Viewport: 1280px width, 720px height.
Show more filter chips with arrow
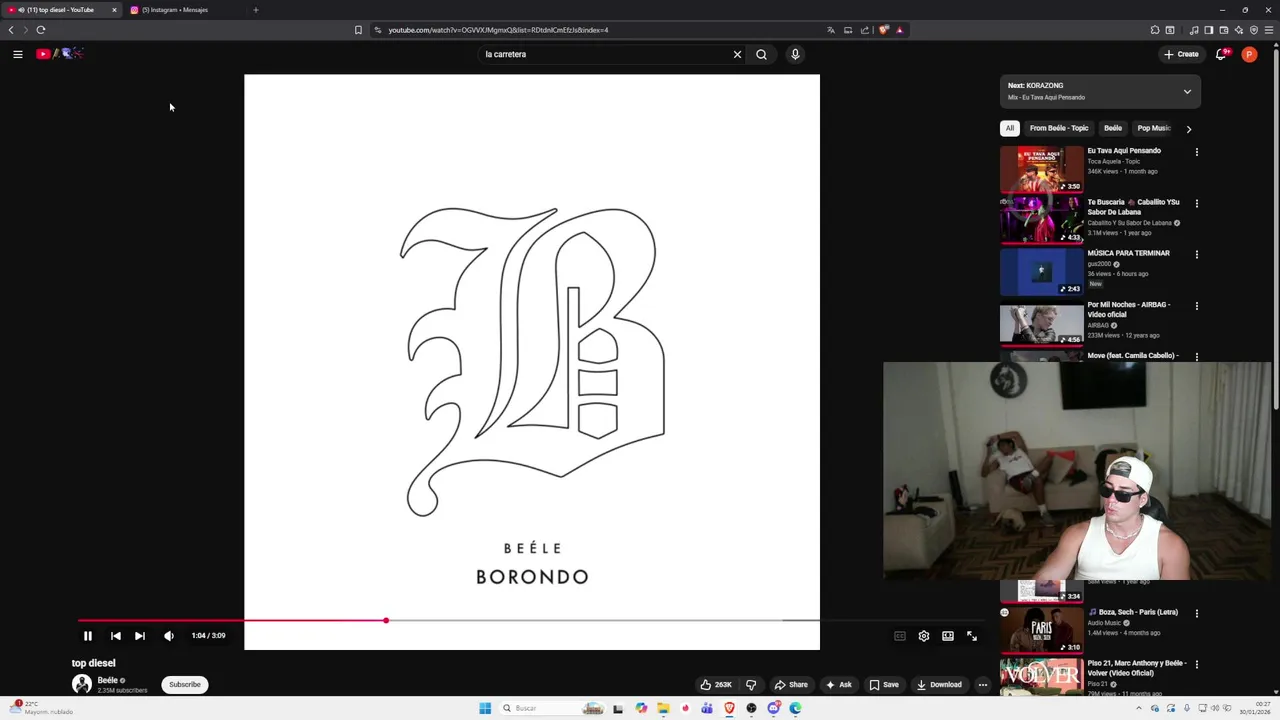tap(1188, 129)
